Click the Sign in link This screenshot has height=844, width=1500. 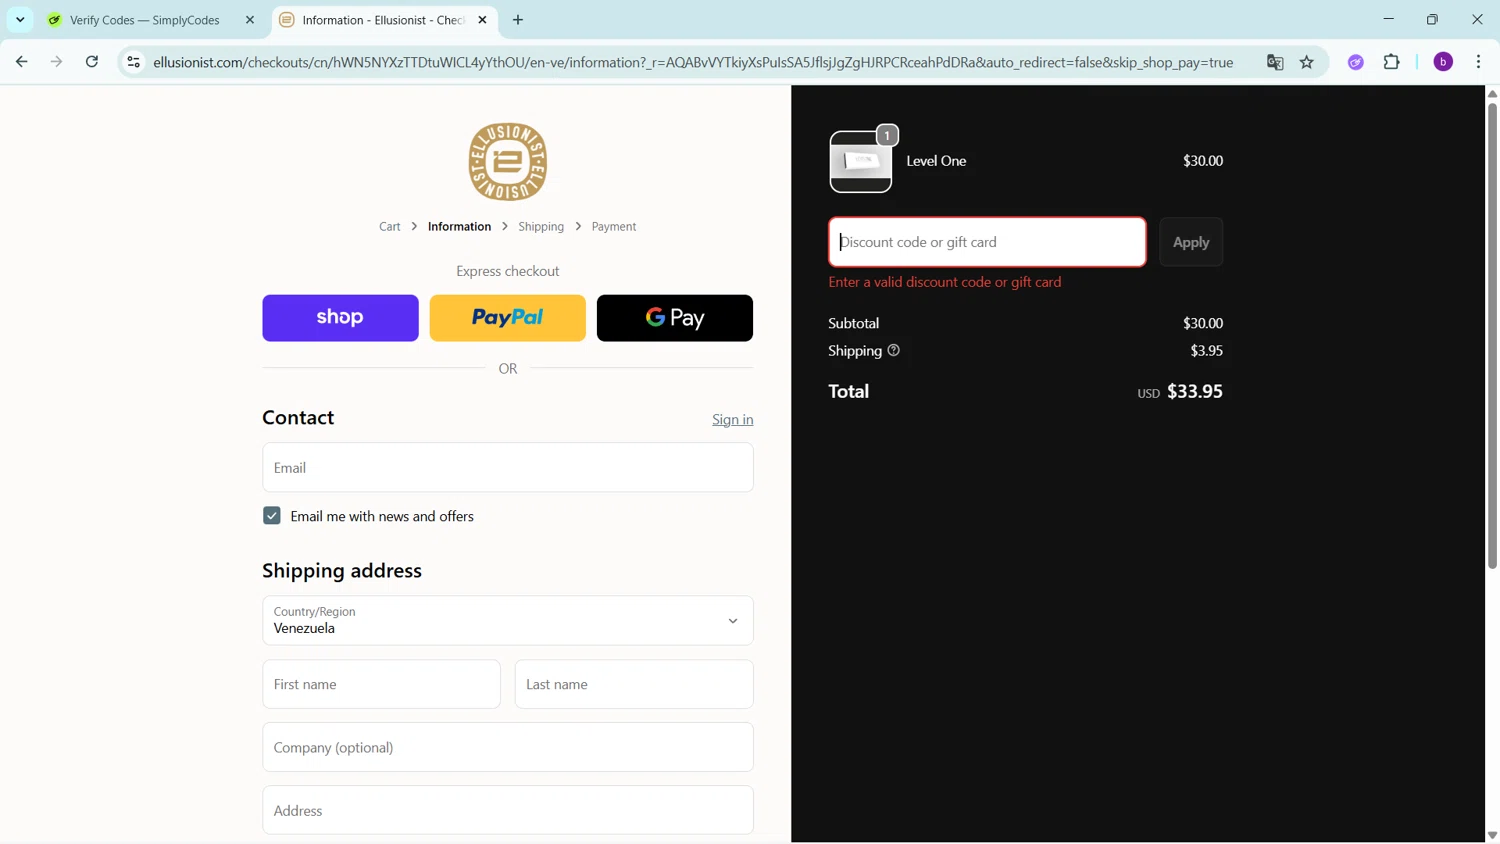pos(733,420)
